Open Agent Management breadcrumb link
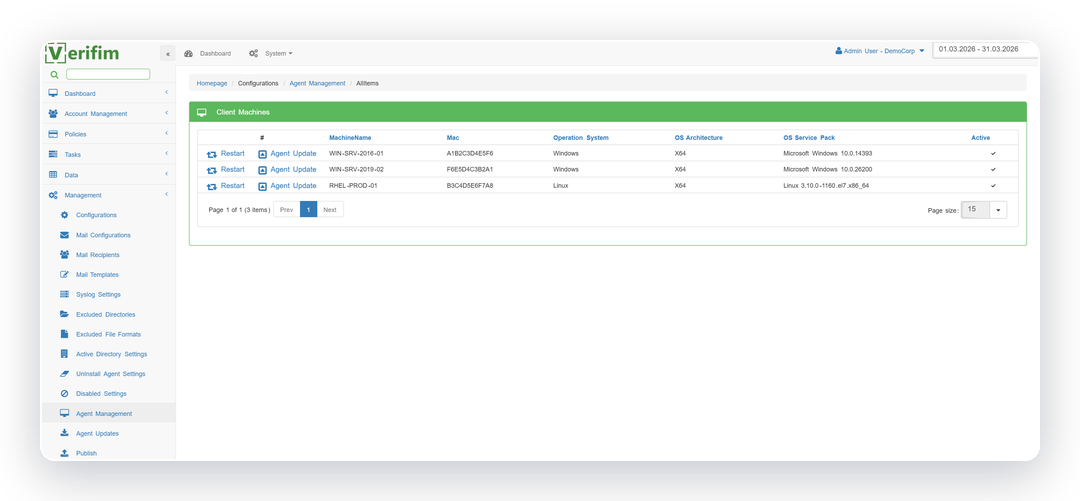1080x501 pixels. point(318,83)
